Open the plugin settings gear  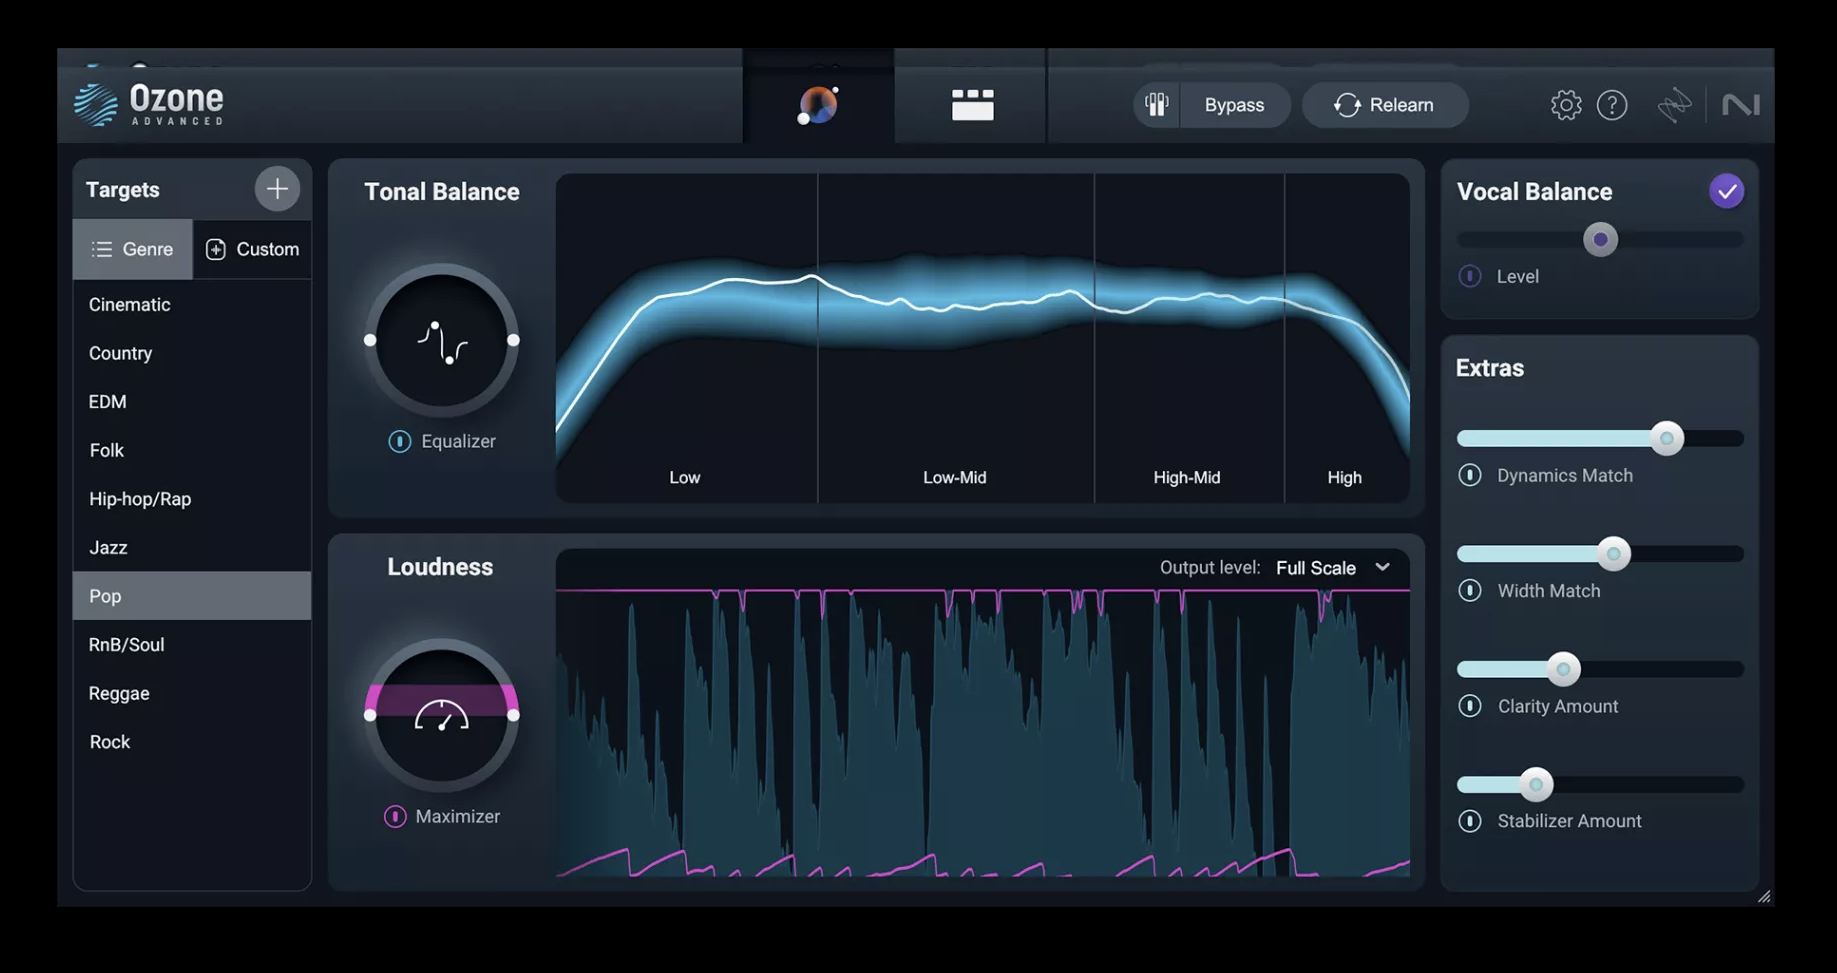[1566, 104]
